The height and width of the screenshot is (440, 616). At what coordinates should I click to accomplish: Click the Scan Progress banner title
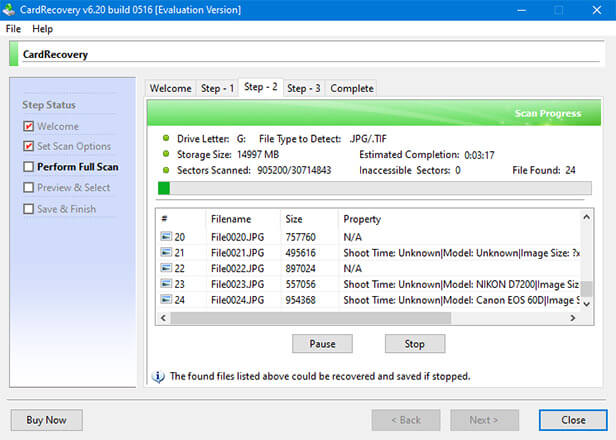tap(548, 113)
